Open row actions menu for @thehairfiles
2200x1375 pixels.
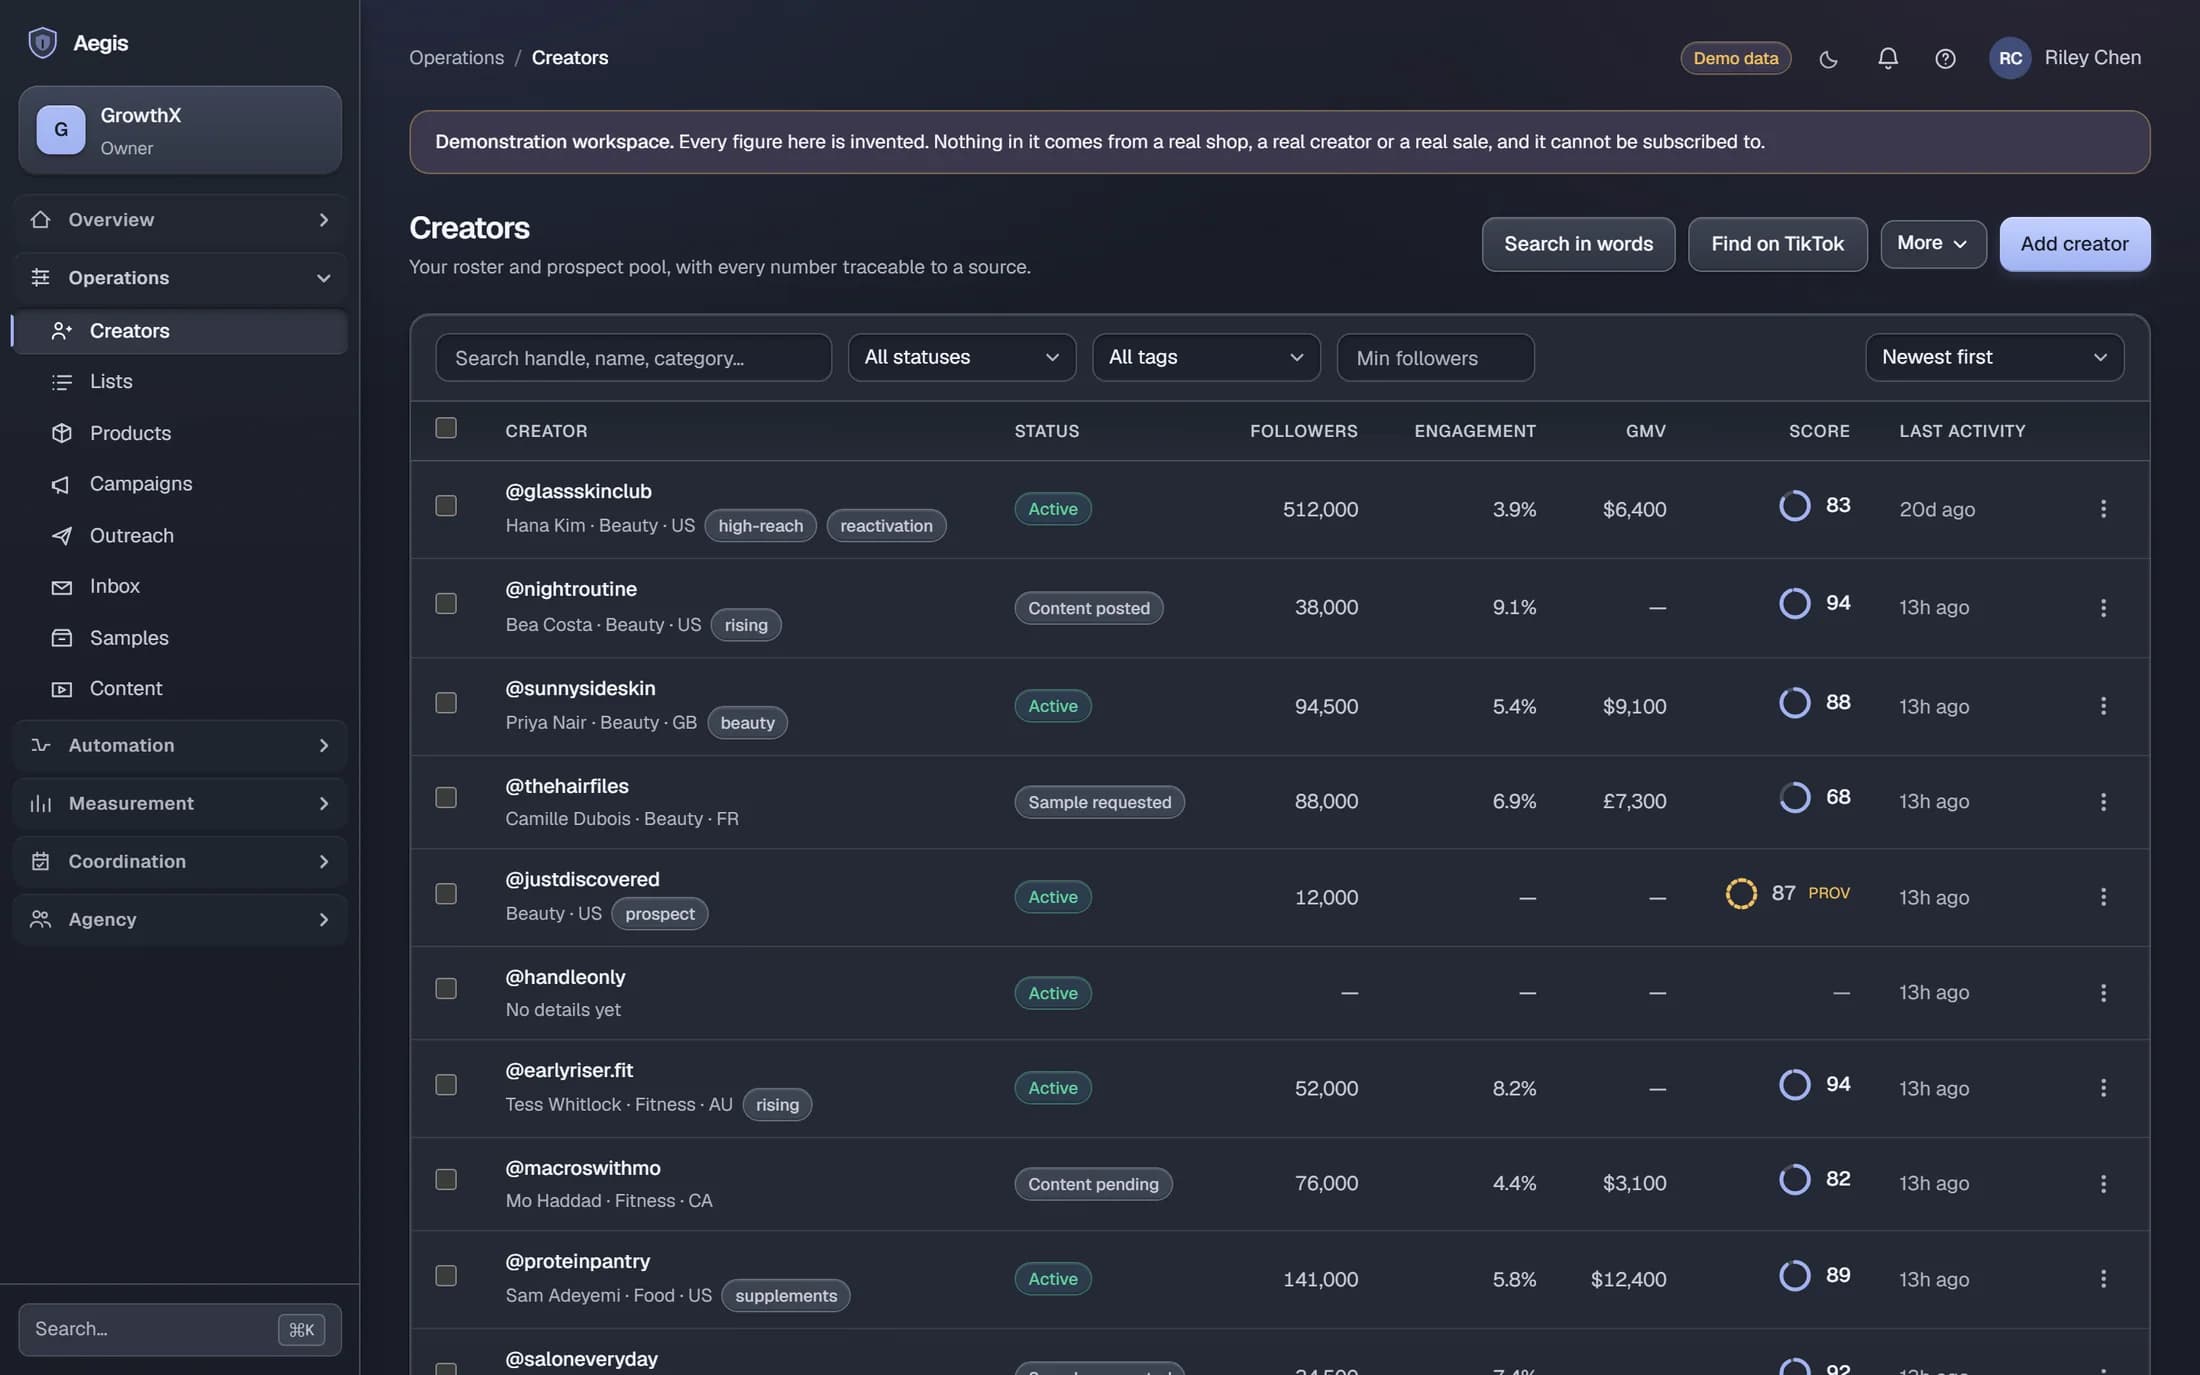pos(2103,802)
